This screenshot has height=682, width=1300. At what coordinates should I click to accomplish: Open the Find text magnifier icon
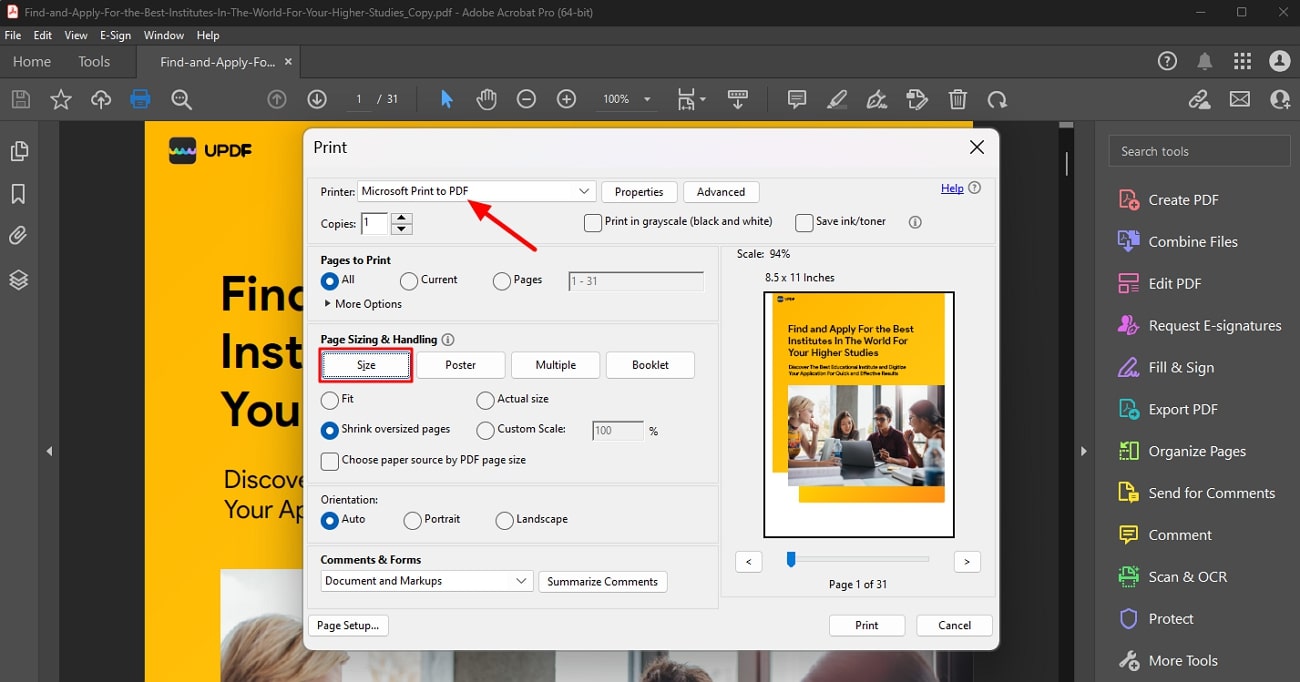click(181, 99)
